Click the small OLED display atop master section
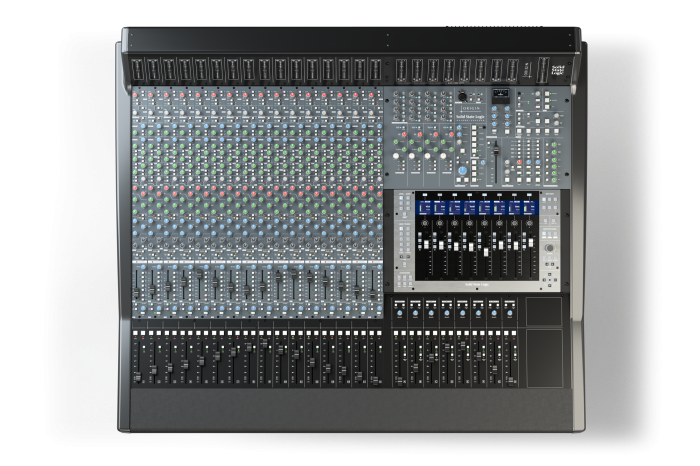The image size is (700, 466). [x=501, y=95]
